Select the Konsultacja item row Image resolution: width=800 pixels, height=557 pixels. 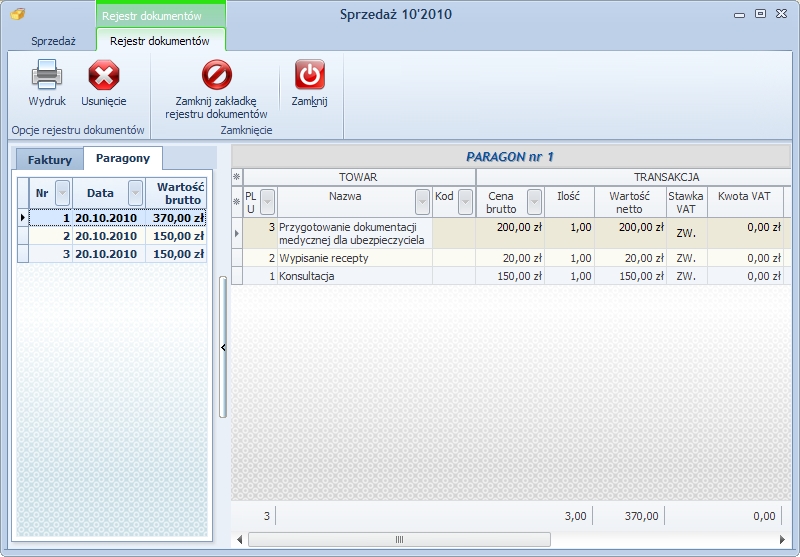point(511,276)
